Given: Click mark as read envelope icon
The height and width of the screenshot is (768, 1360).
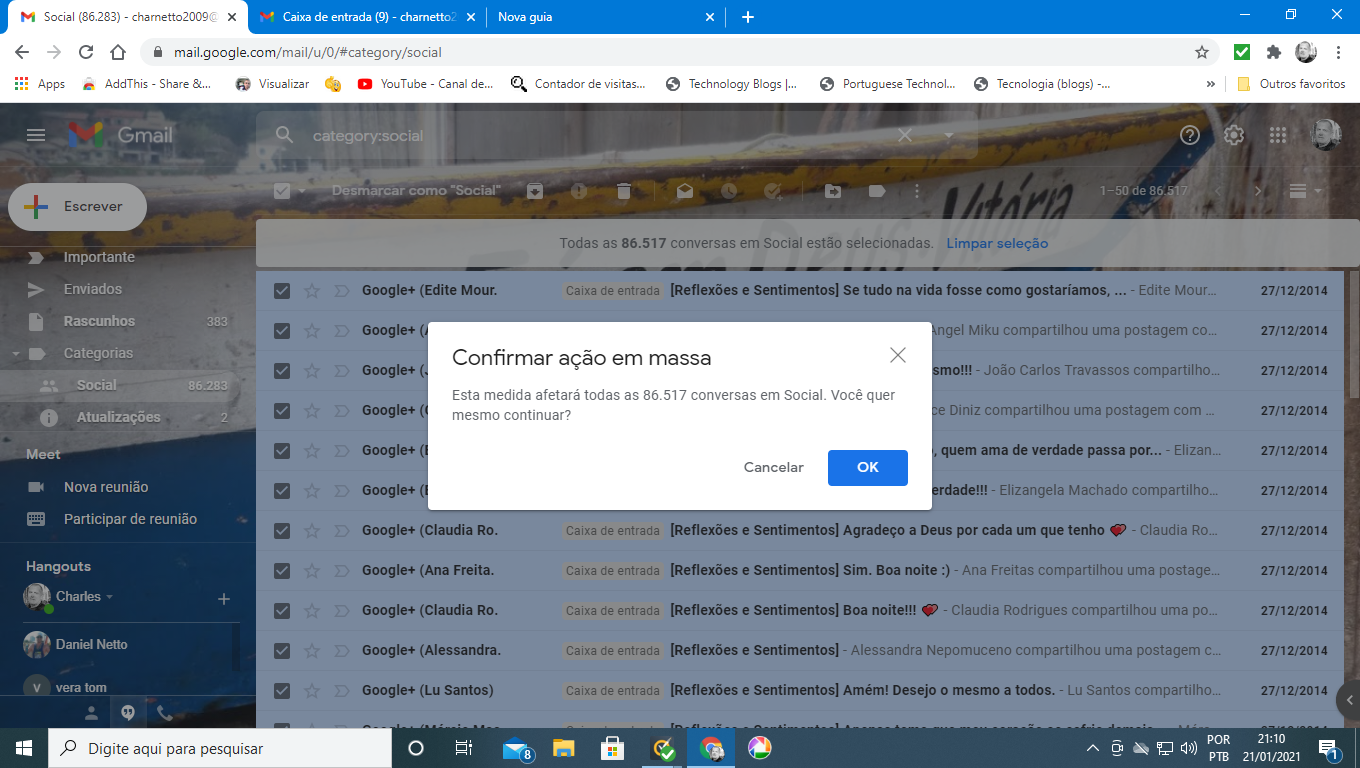Looking at the screenshot, I should tap(685, 191).
